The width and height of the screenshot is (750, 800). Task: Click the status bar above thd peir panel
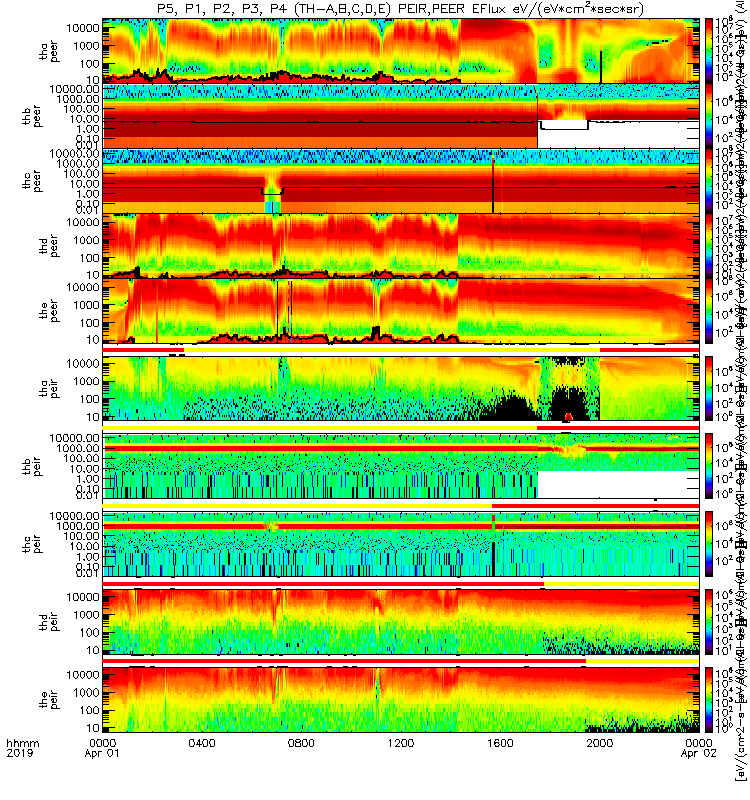click(401, 584)
